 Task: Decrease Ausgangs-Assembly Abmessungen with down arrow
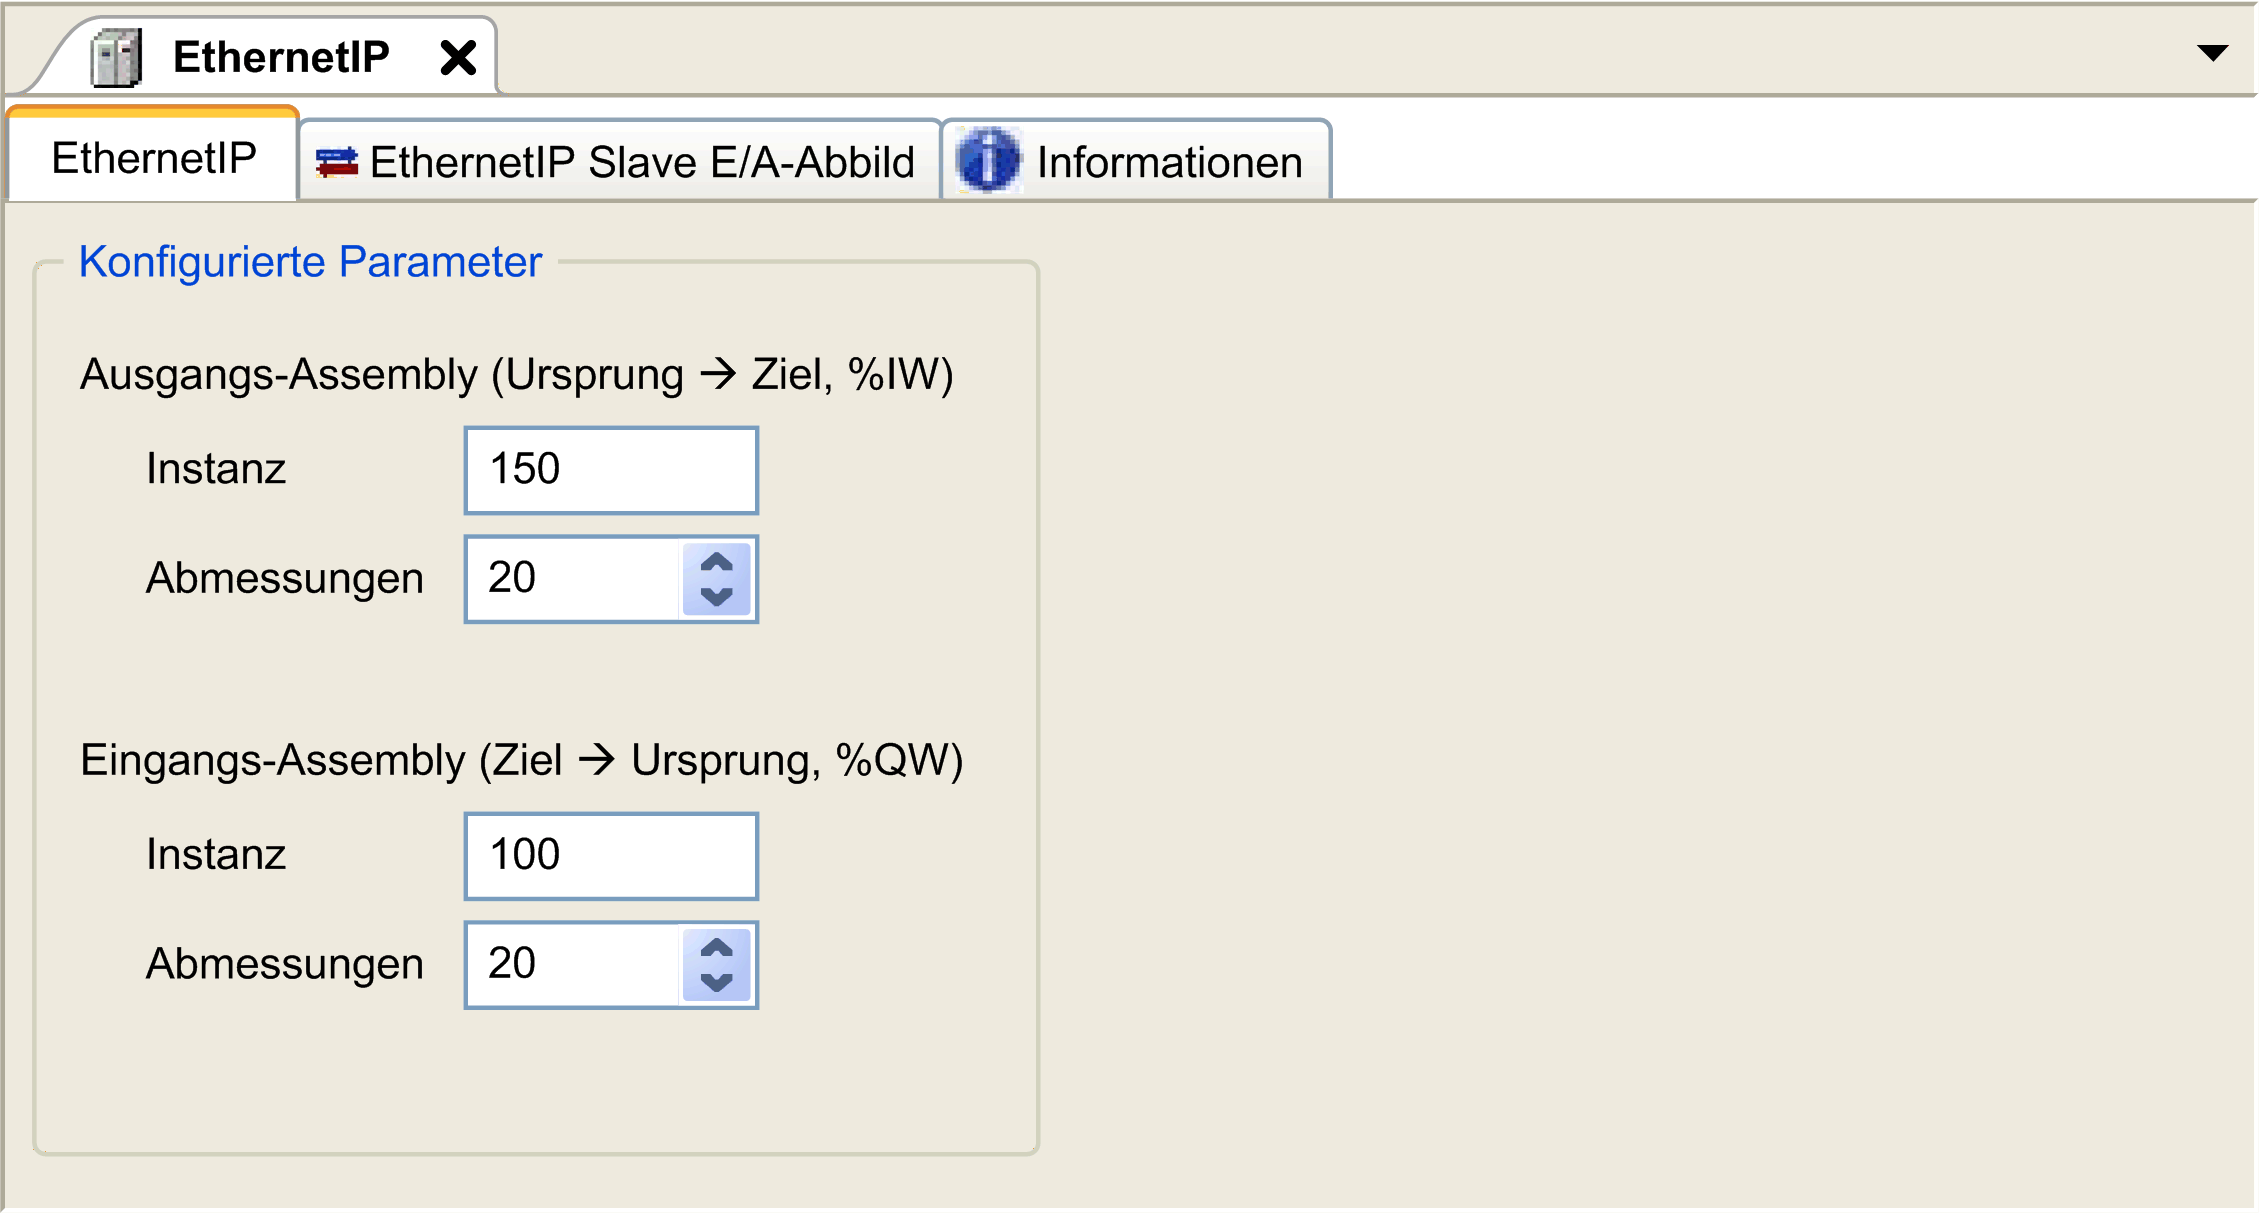pyautogui.click(x=717, y=597)
